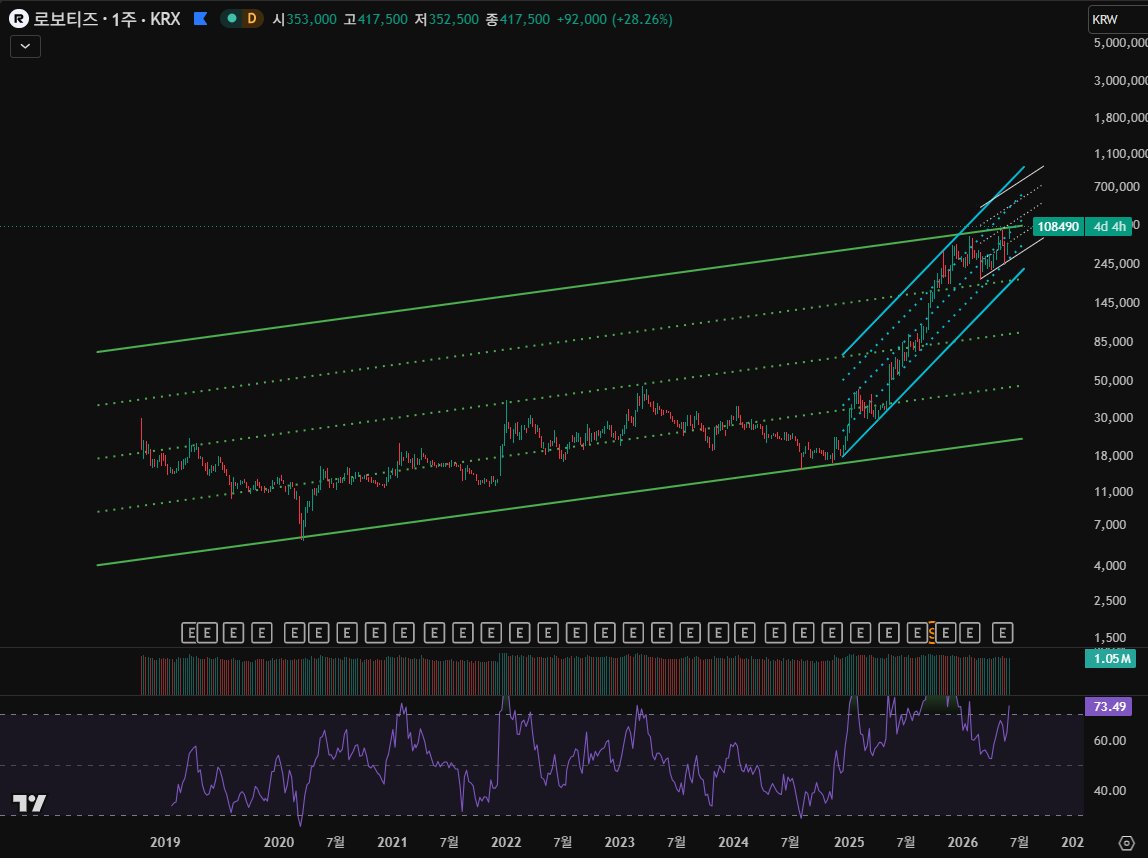The image size is (1148, 858).
Task: Click the 11,000 price axis label
Action: [1114, 491]
